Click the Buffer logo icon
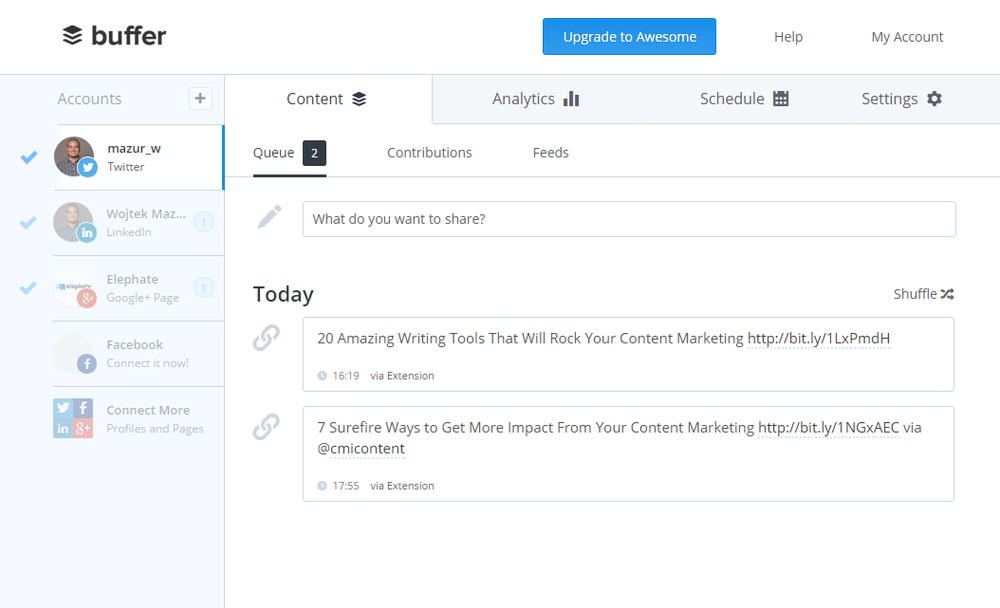 coord(73,36)
